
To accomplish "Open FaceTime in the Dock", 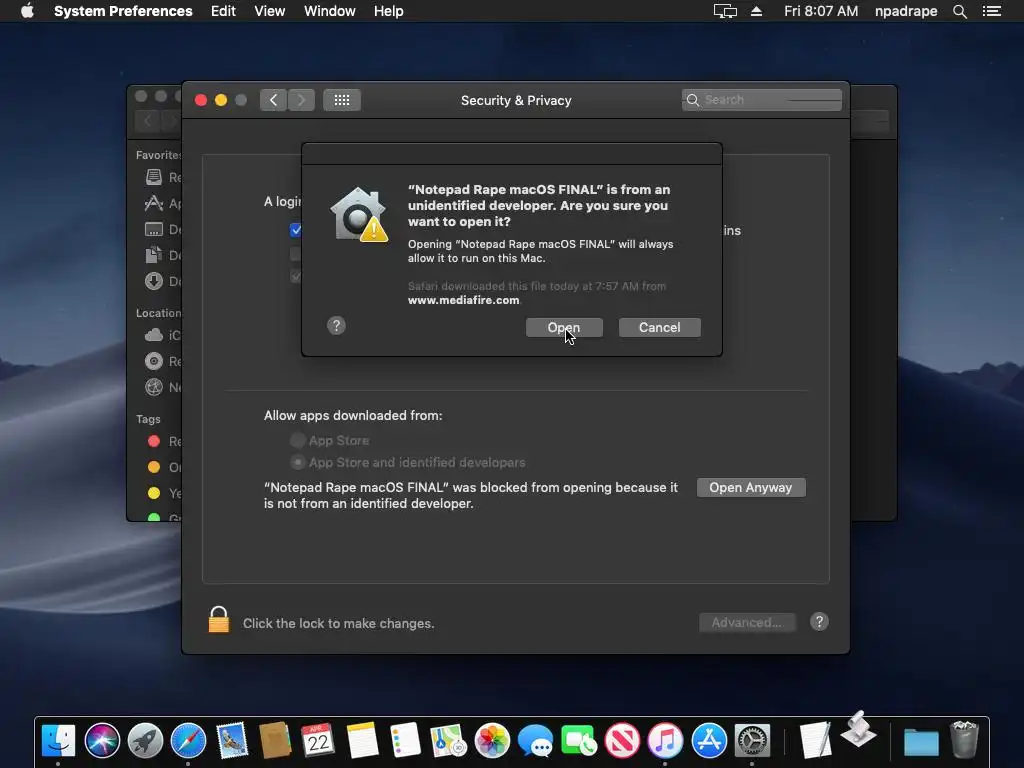I will [x=579, y=741].
